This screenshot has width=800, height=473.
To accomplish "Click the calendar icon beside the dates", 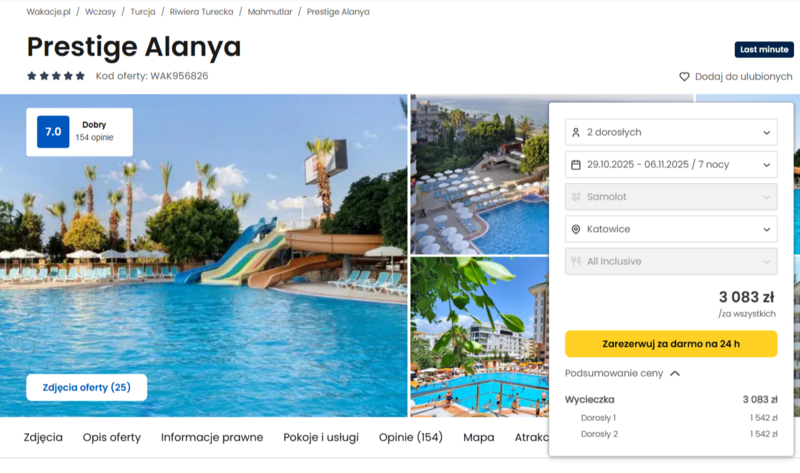I will click(x=576, y=165).
